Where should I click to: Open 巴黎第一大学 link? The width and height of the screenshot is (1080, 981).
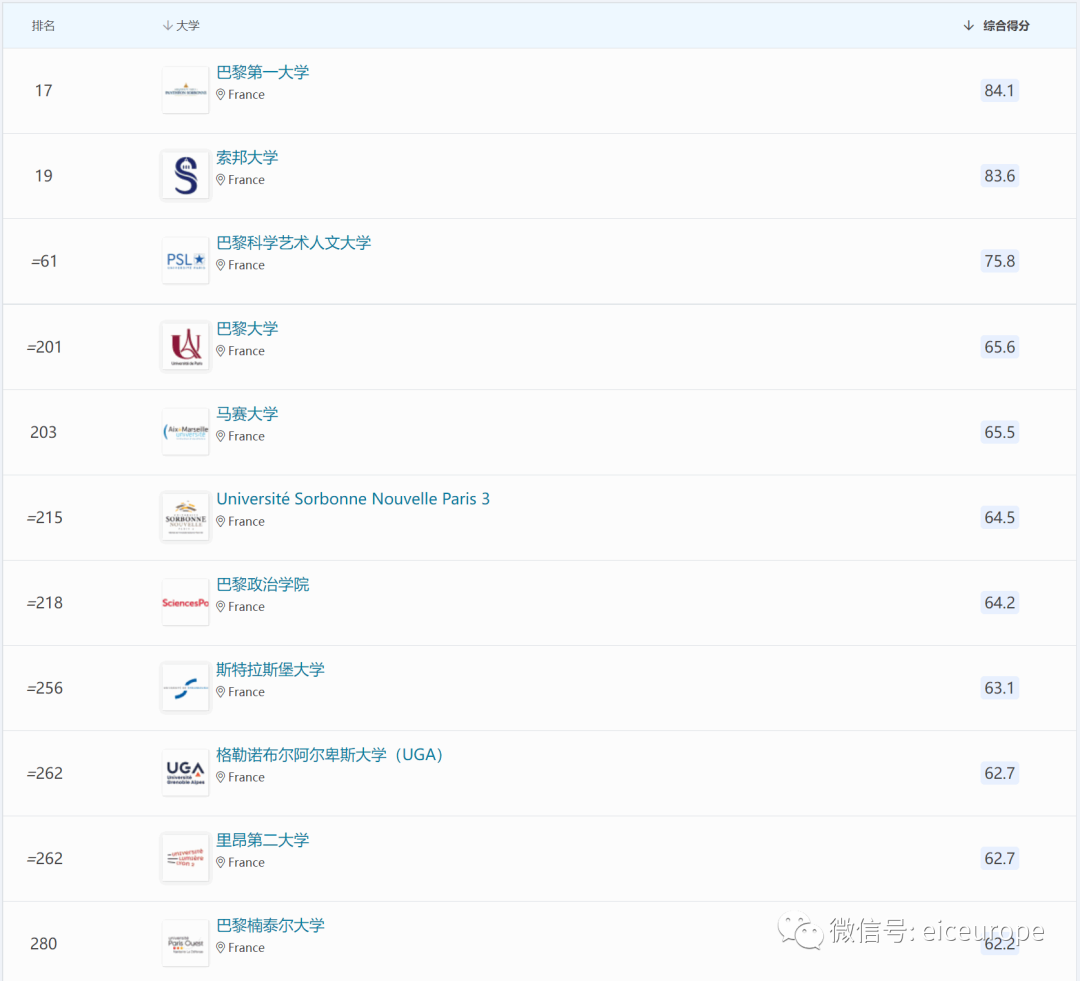(x=262, y=72)
